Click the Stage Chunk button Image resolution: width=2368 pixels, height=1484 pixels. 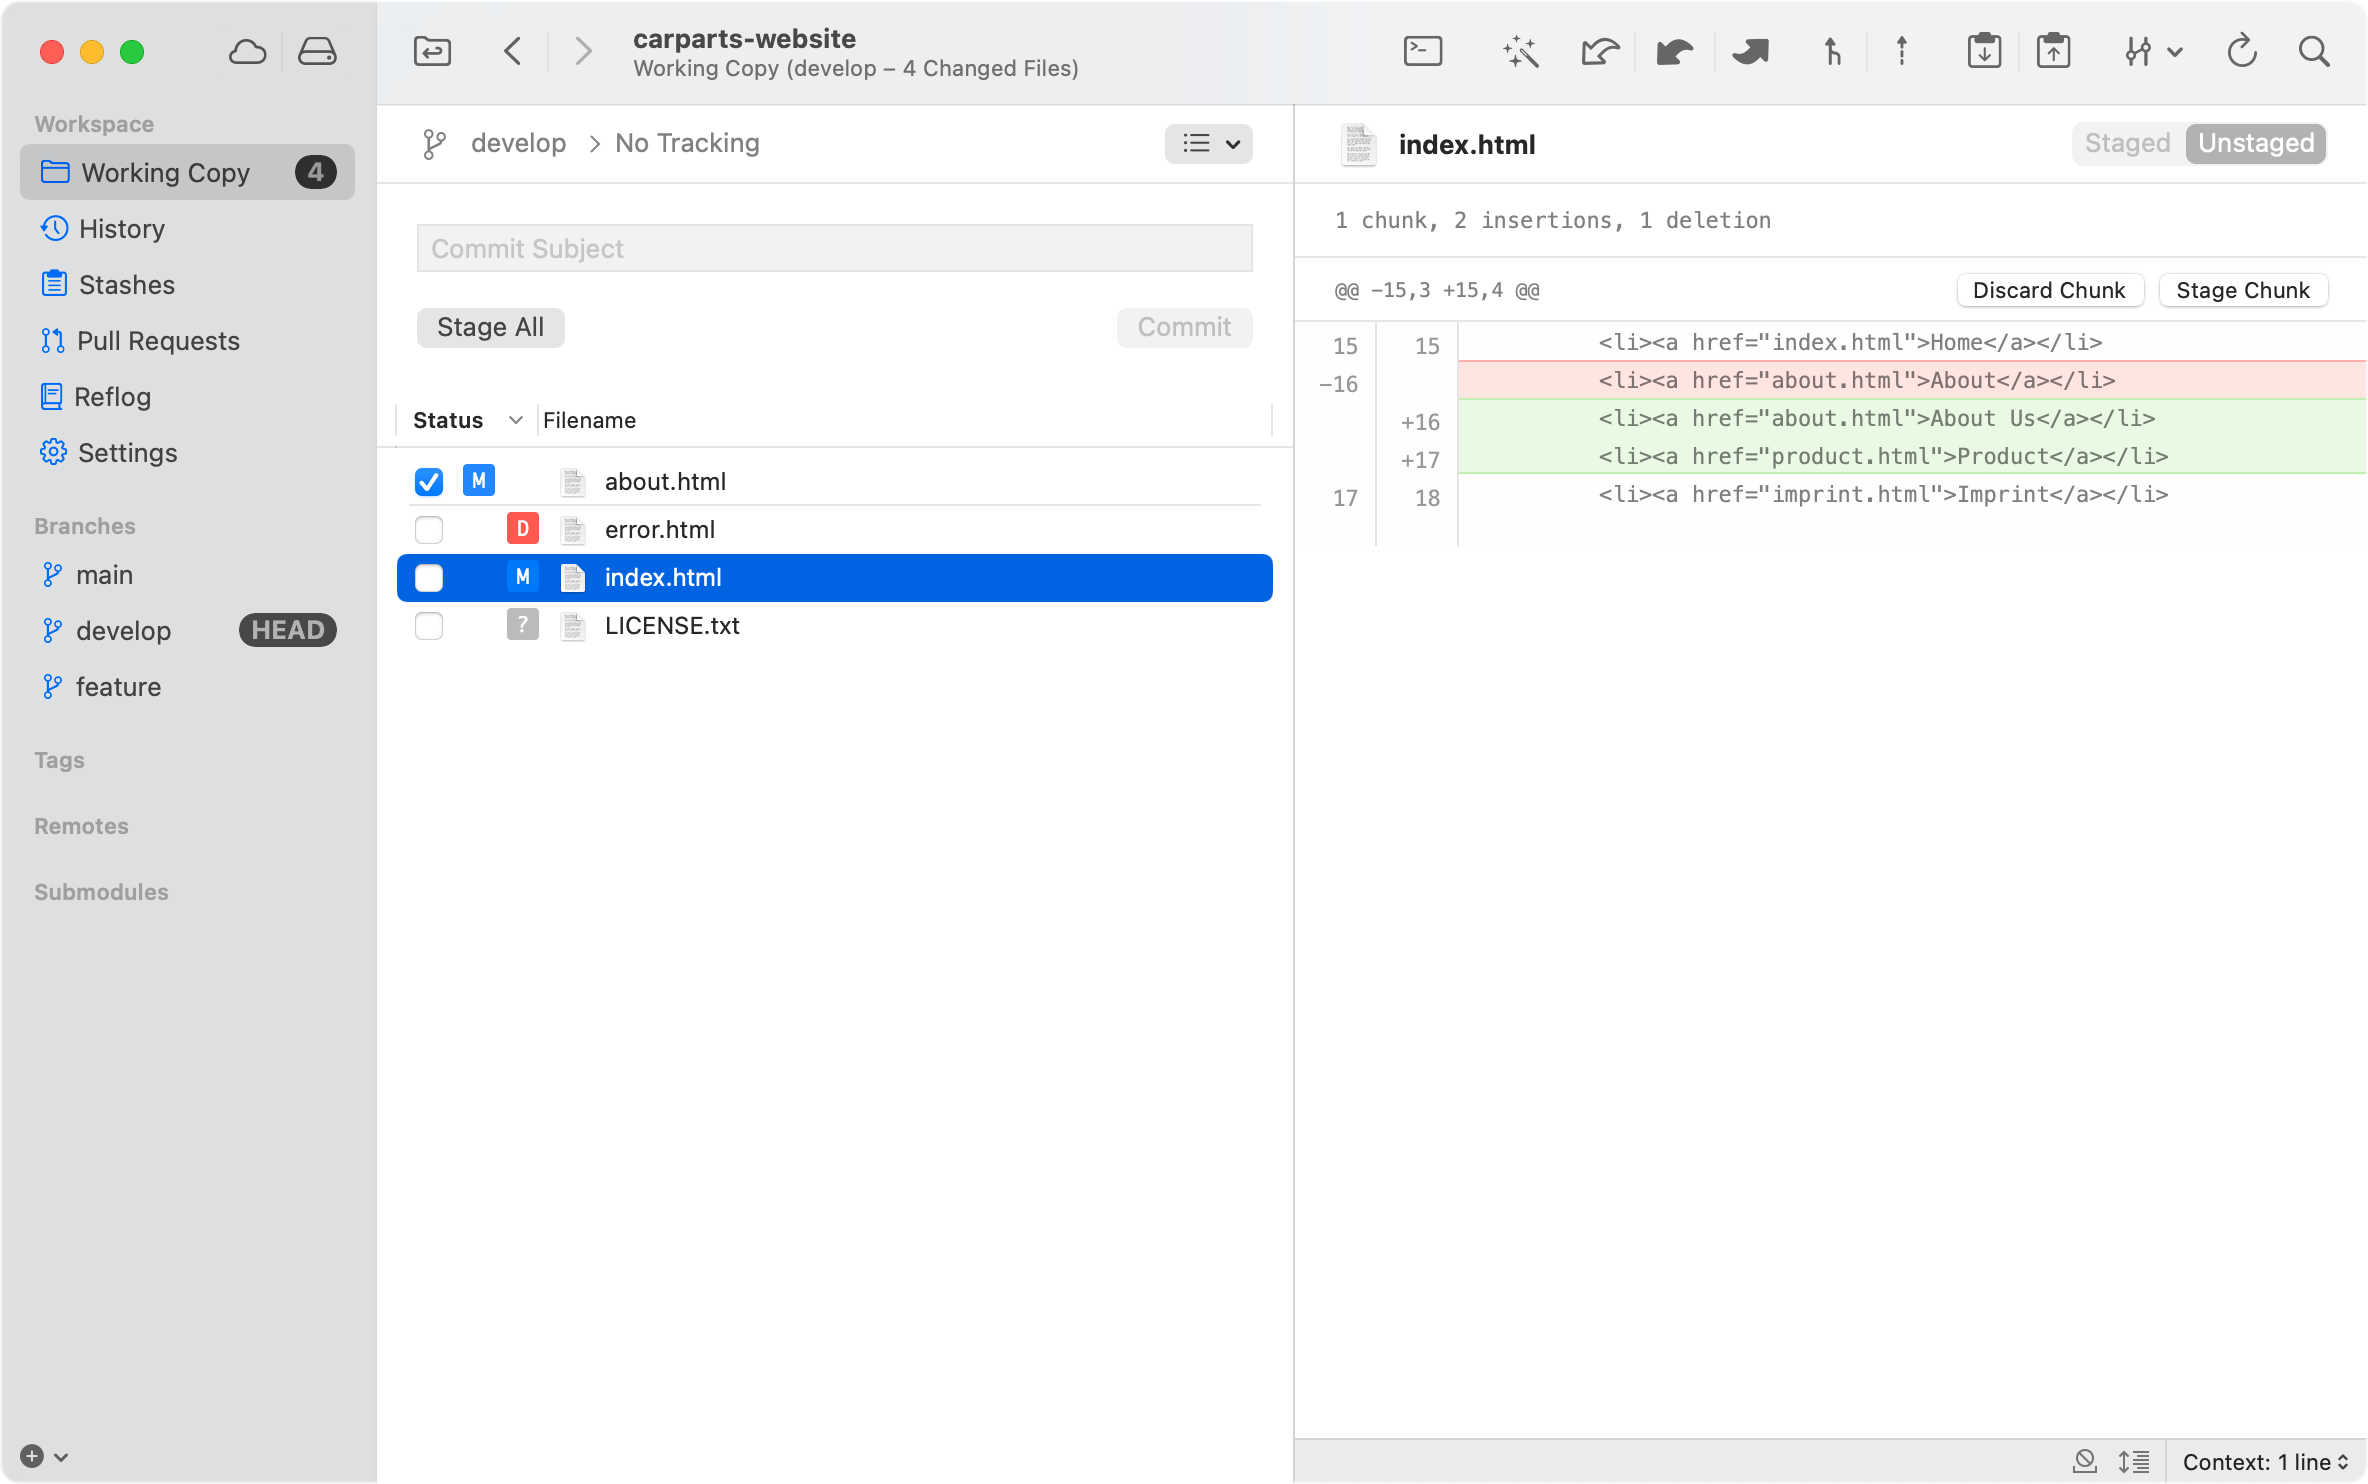[2242, 290]
